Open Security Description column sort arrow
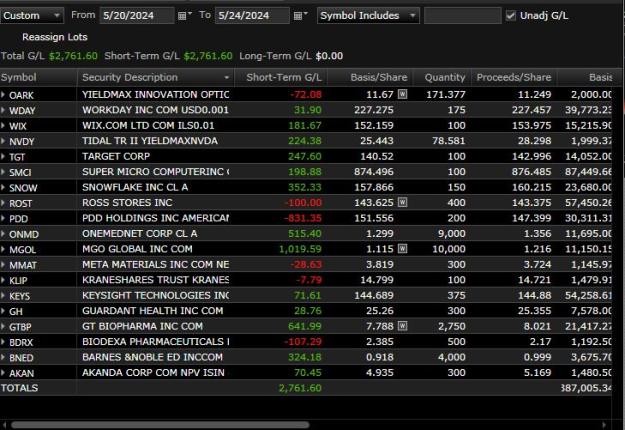The width and height of the screenshot is (625, 430). point(226,77)
